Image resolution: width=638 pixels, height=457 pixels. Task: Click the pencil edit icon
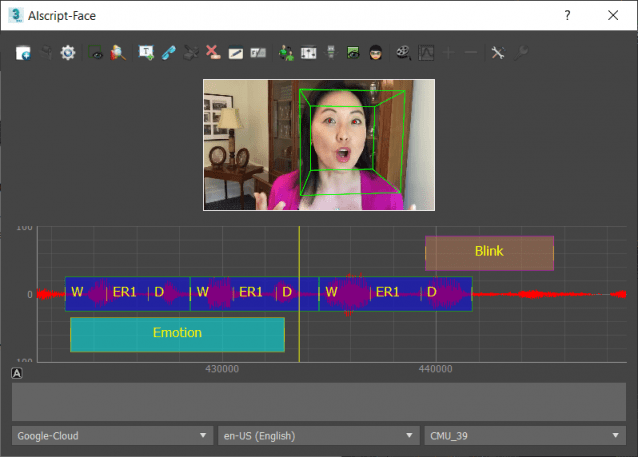click(x=236, y=53)
